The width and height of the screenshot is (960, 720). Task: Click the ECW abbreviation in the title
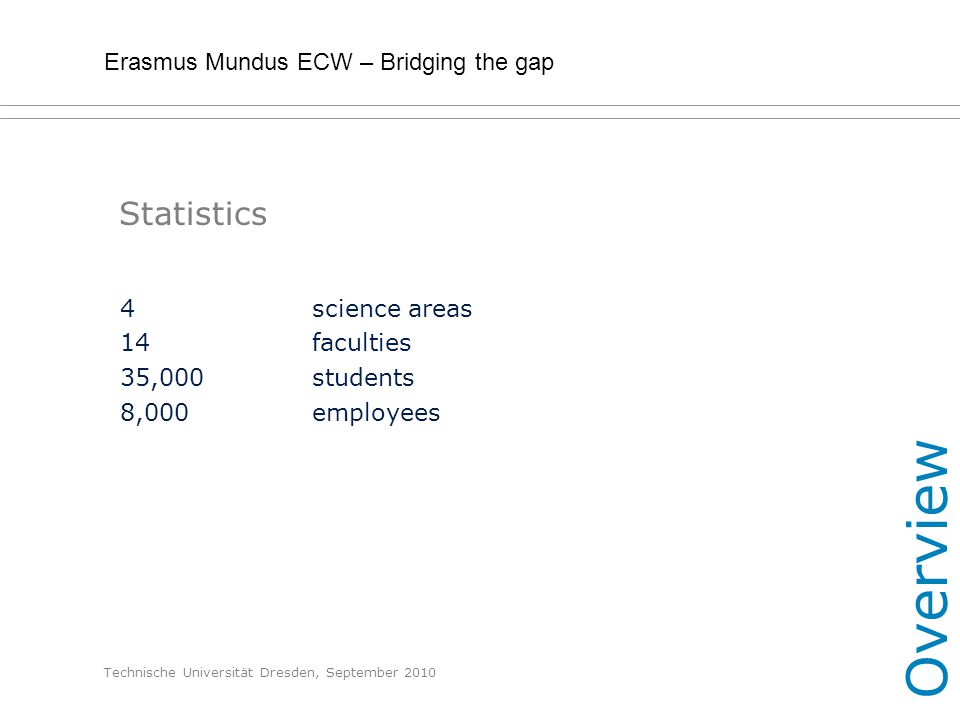click(325, 62)
